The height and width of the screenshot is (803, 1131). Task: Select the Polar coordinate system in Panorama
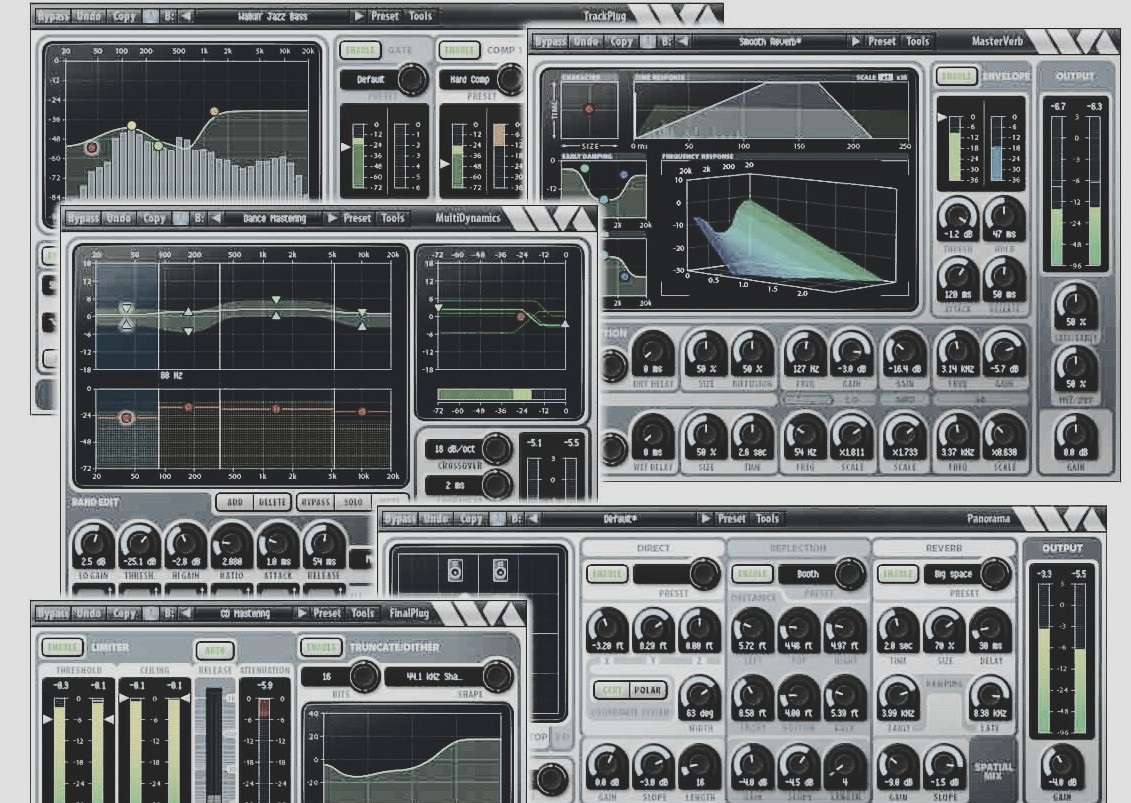pos(647,690)
